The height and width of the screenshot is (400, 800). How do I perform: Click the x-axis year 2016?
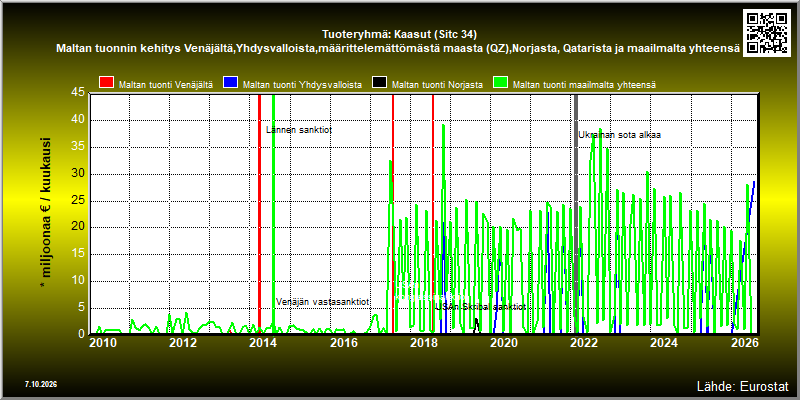[343, 343]
